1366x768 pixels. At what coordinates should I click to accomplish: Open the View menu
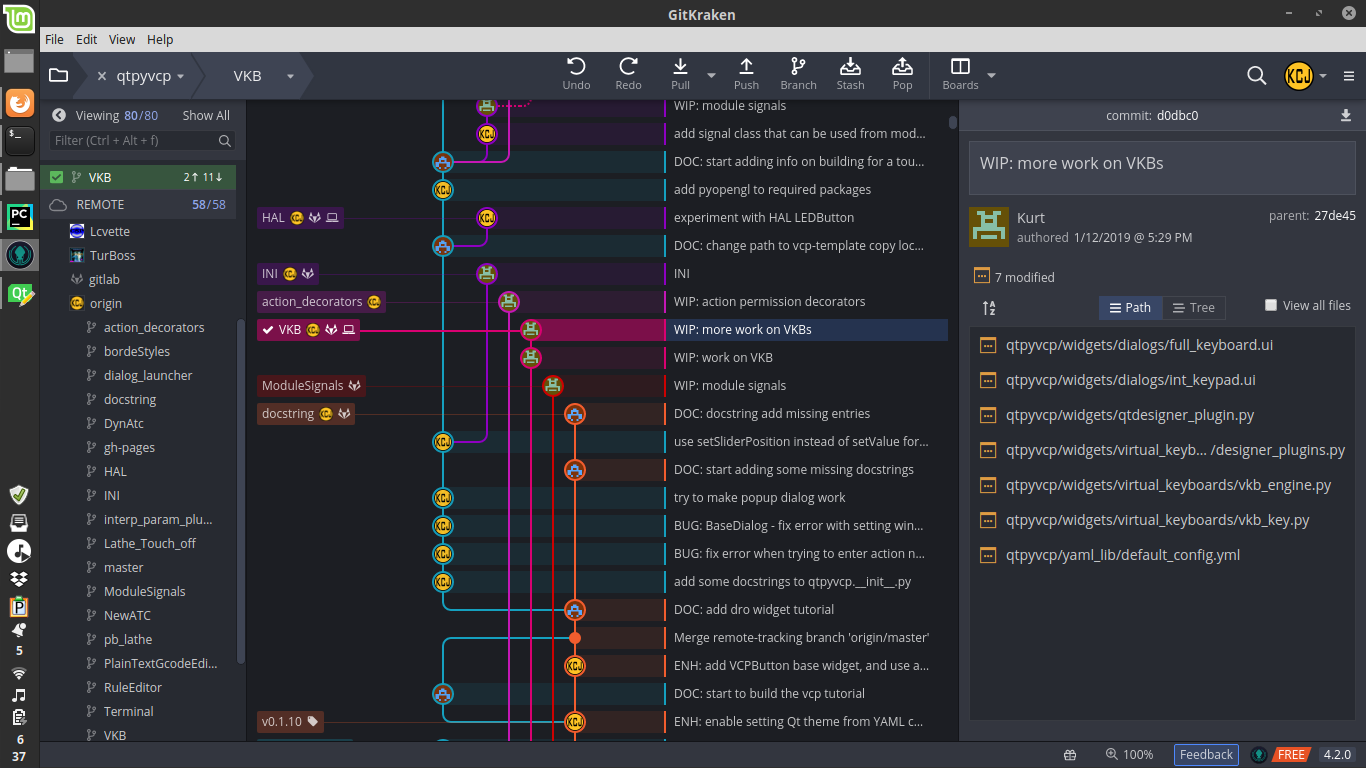[x=122, y=39]
